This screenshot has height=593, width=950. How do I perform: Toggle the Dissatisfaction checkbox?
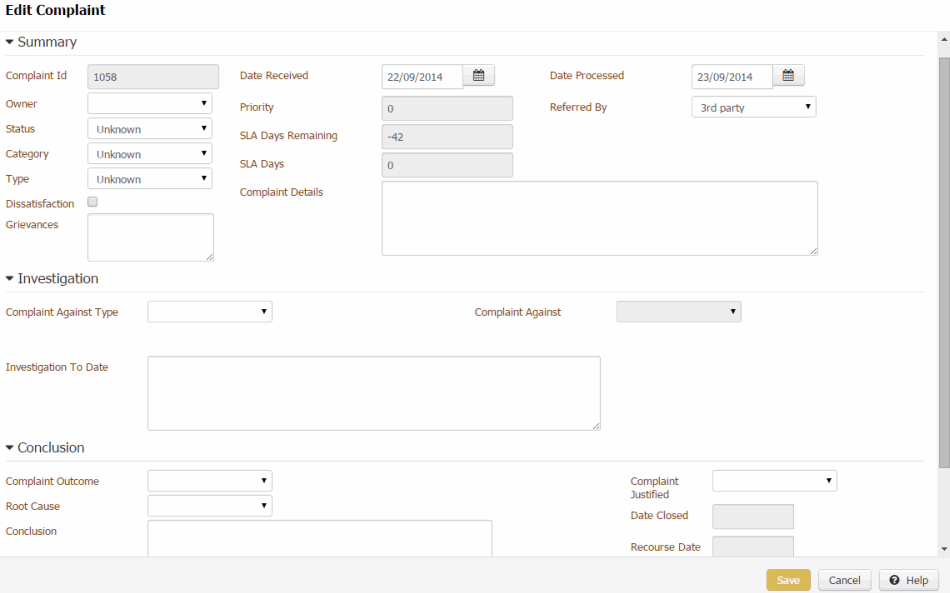[x=91, y=201]
